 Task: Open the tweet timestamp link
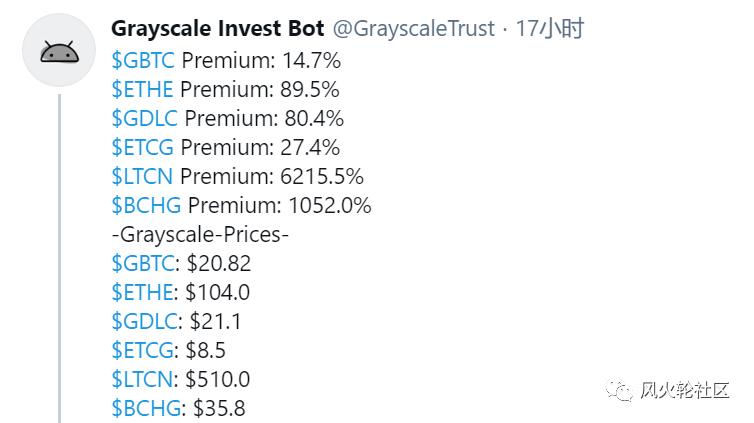point(549,29)
